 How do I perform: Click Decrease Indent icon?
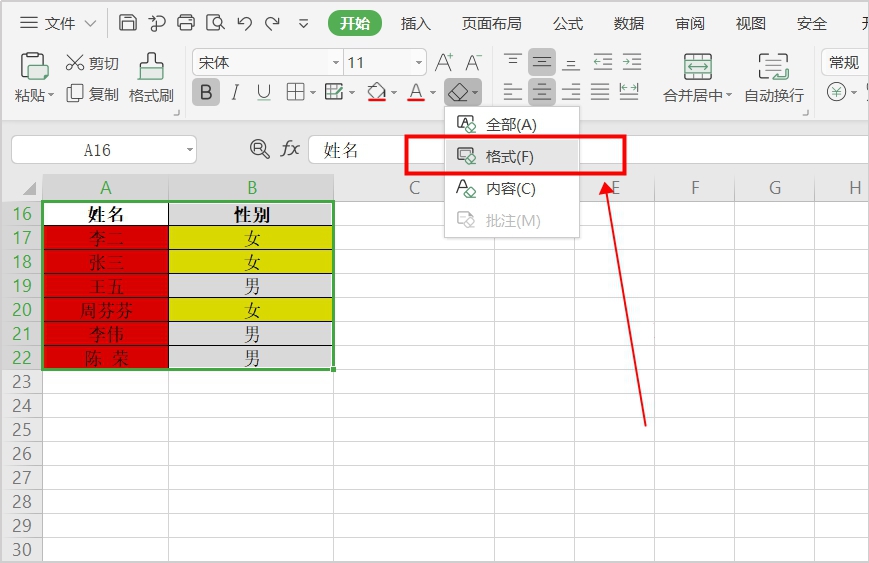(602, 62)
